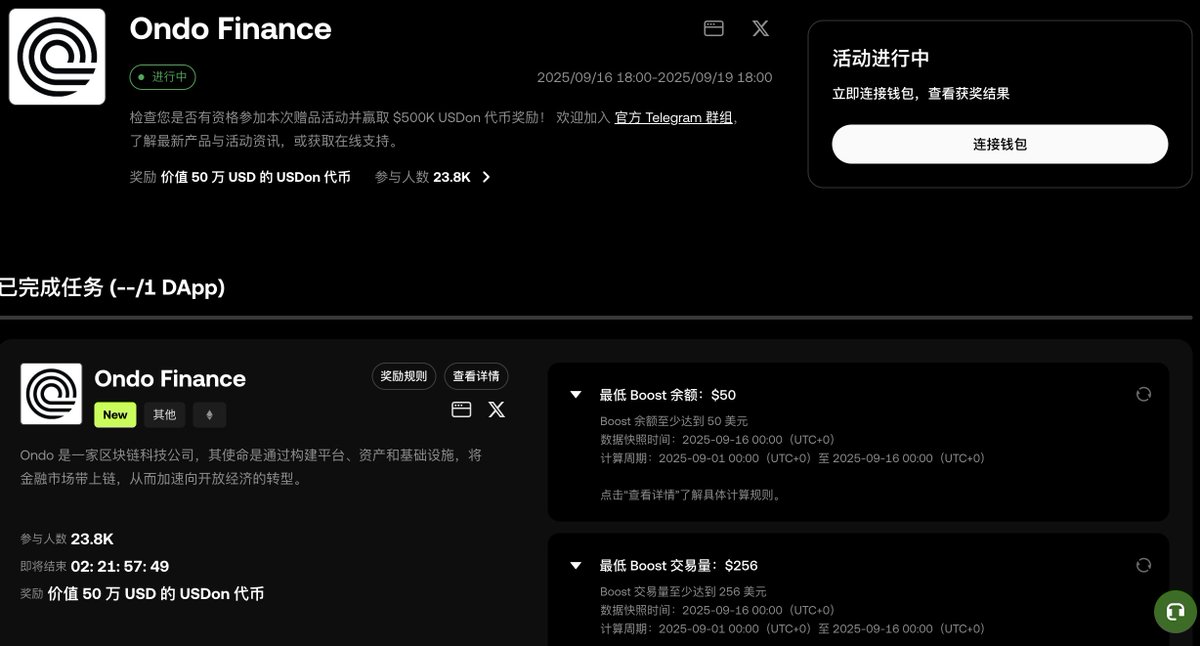
Task: Click the DApp card reward 价值 50 万 USD 的 USDon 代币
Action: [156, 594]
